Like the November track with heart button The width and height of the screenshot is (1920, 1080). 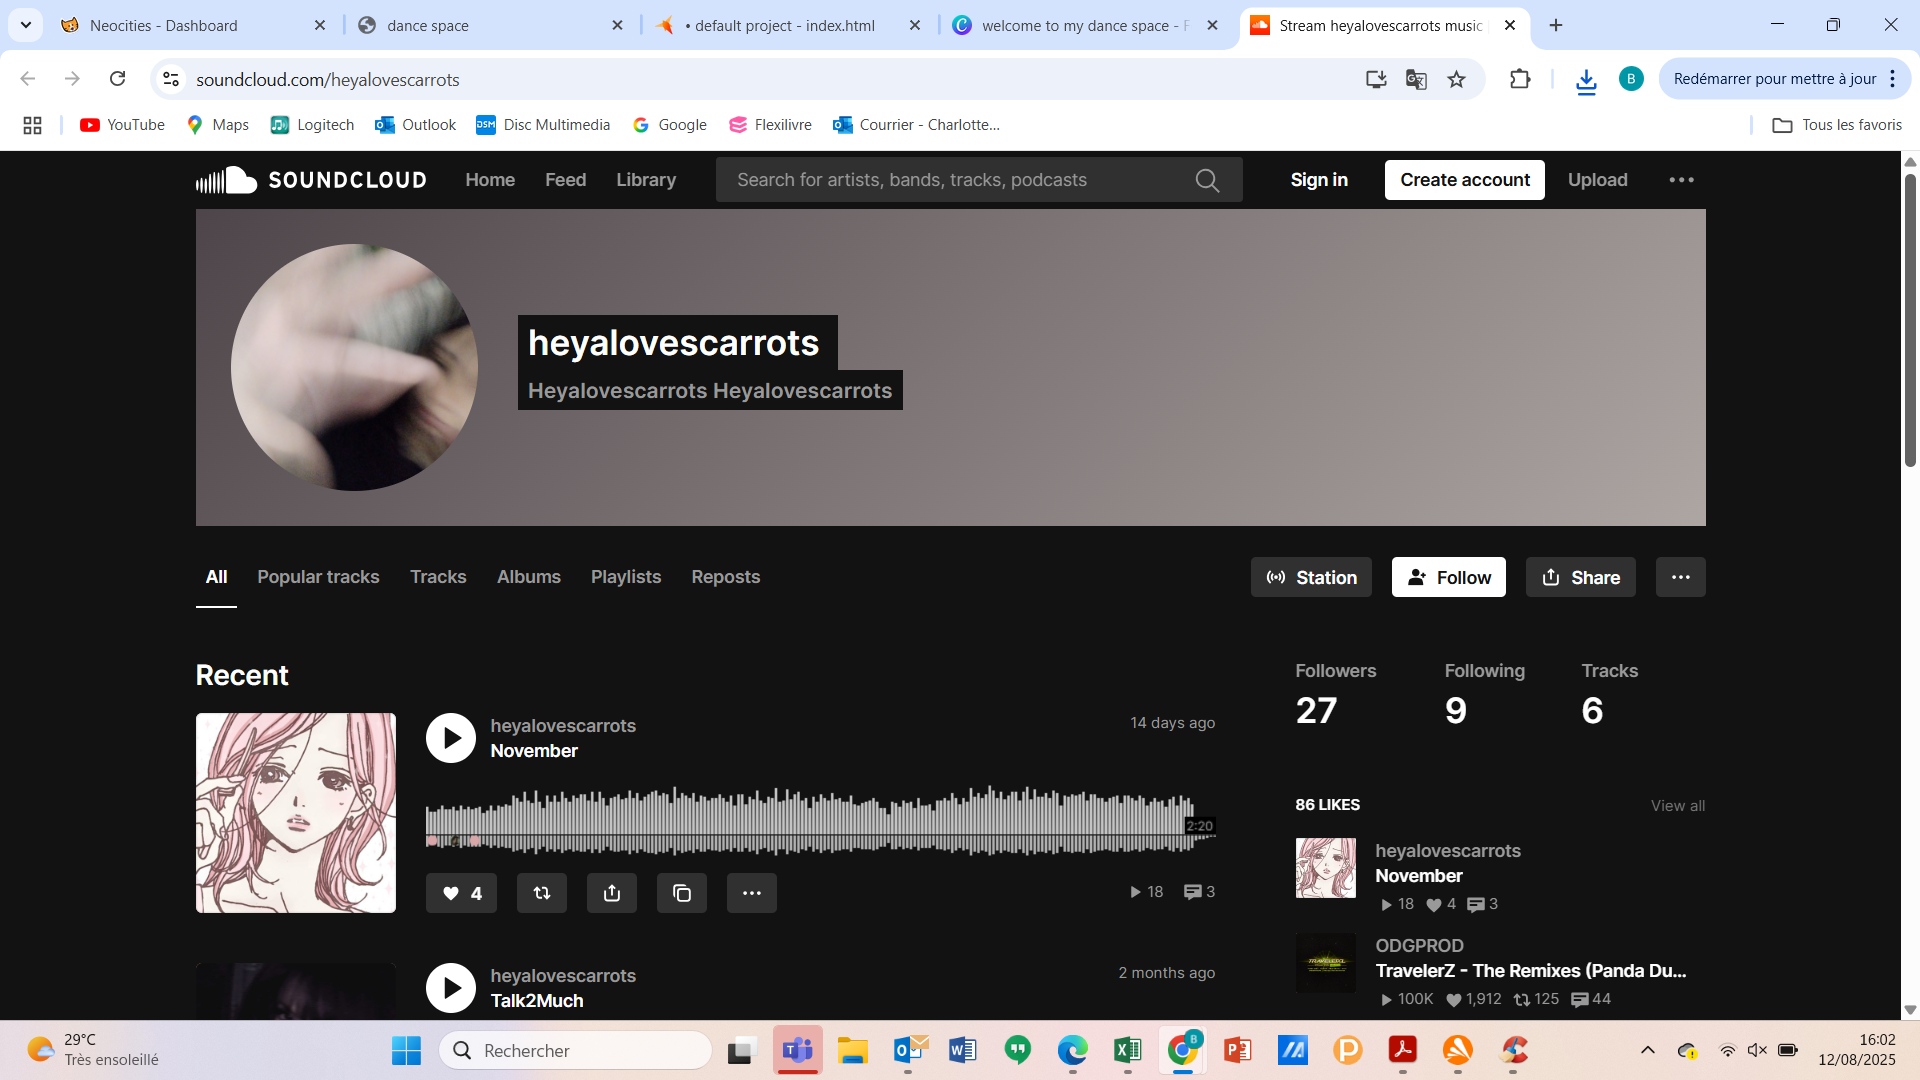pos(461,893)
